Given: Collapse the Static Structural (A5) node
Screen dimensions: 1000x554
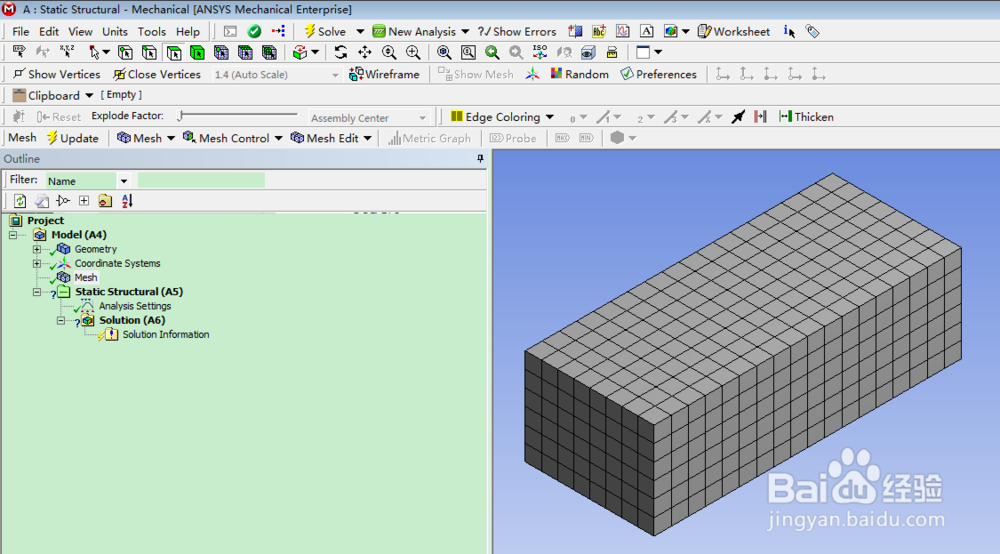Looking at the screenshot, I should click(36, 292).
